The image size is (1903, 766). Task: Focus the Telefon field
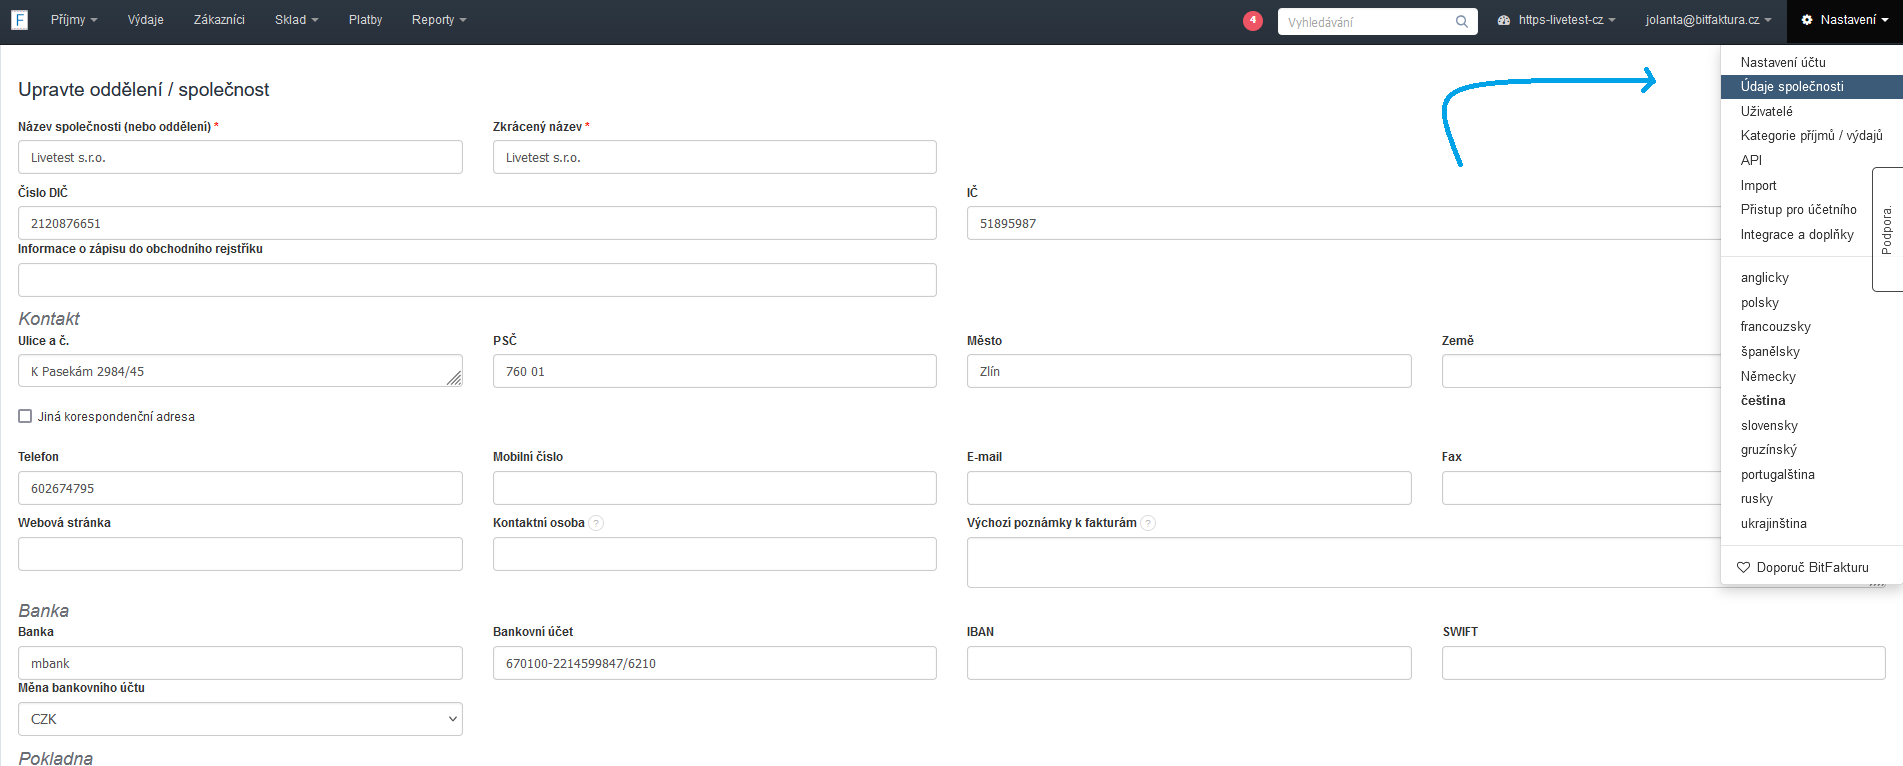240,488
